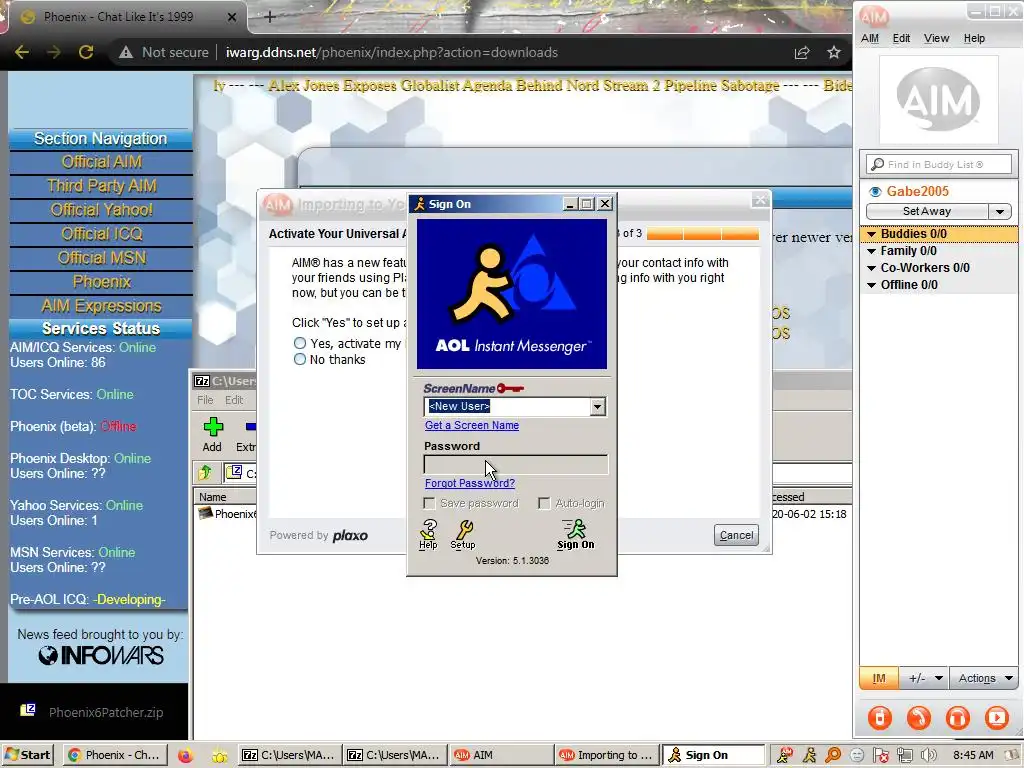Open the Third Party AIM navigation link
The width and height of the screenshot is (1024, 768).
point(101,186)
